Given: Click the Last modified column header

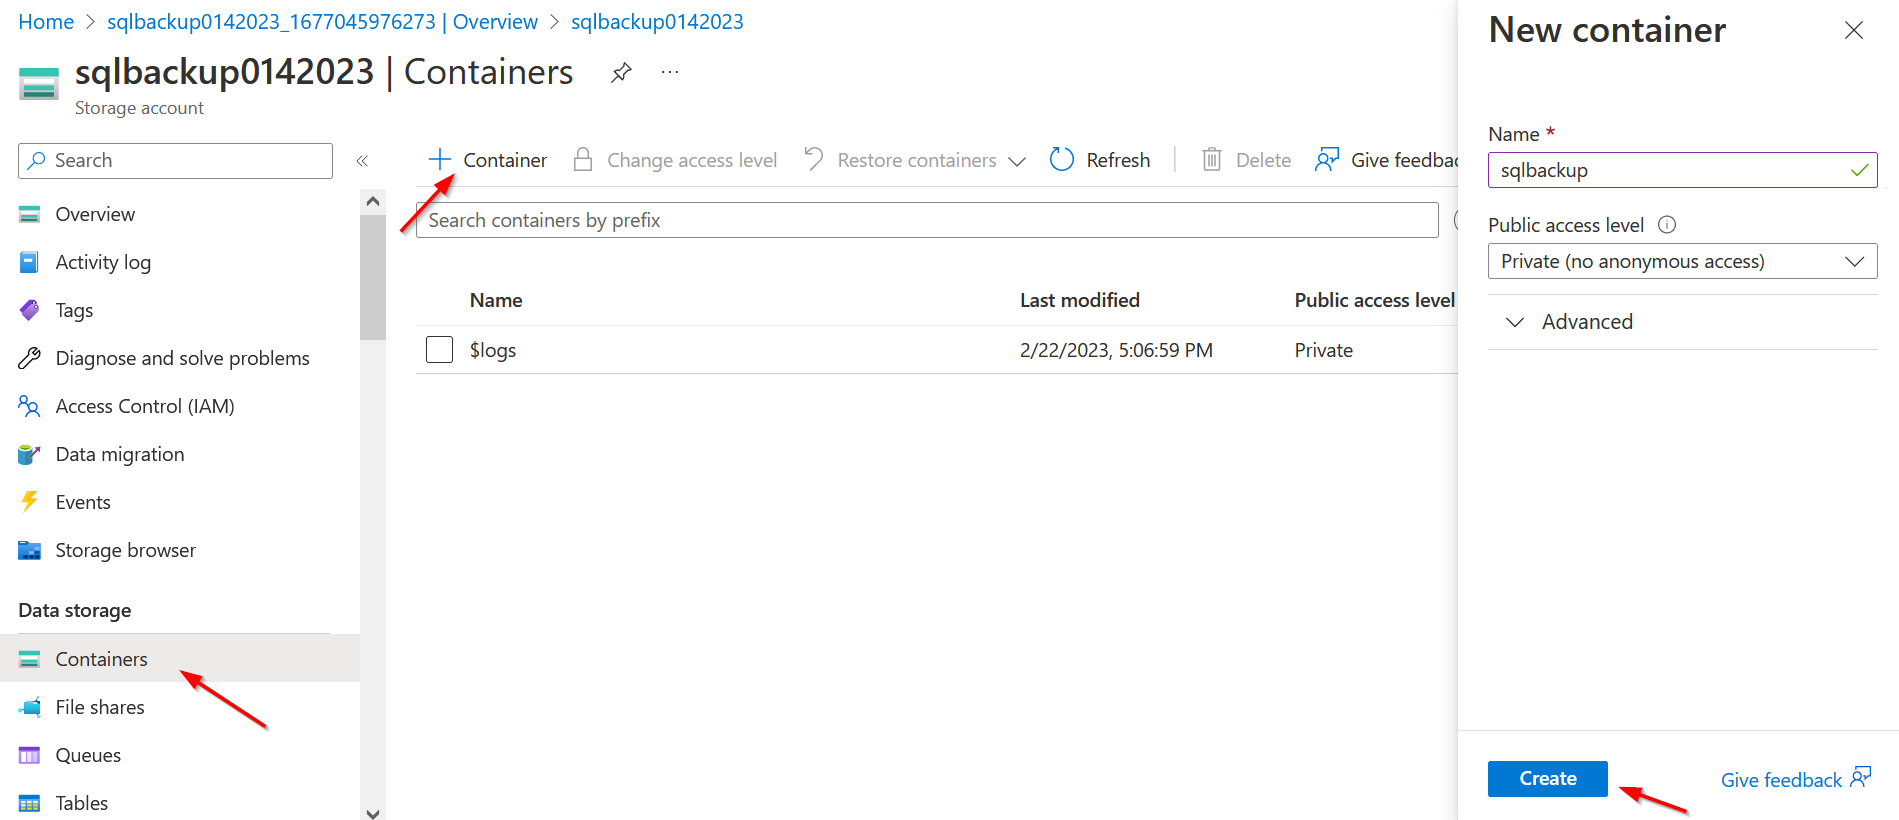Looking at the screenshot, I should click(1080, 300).
